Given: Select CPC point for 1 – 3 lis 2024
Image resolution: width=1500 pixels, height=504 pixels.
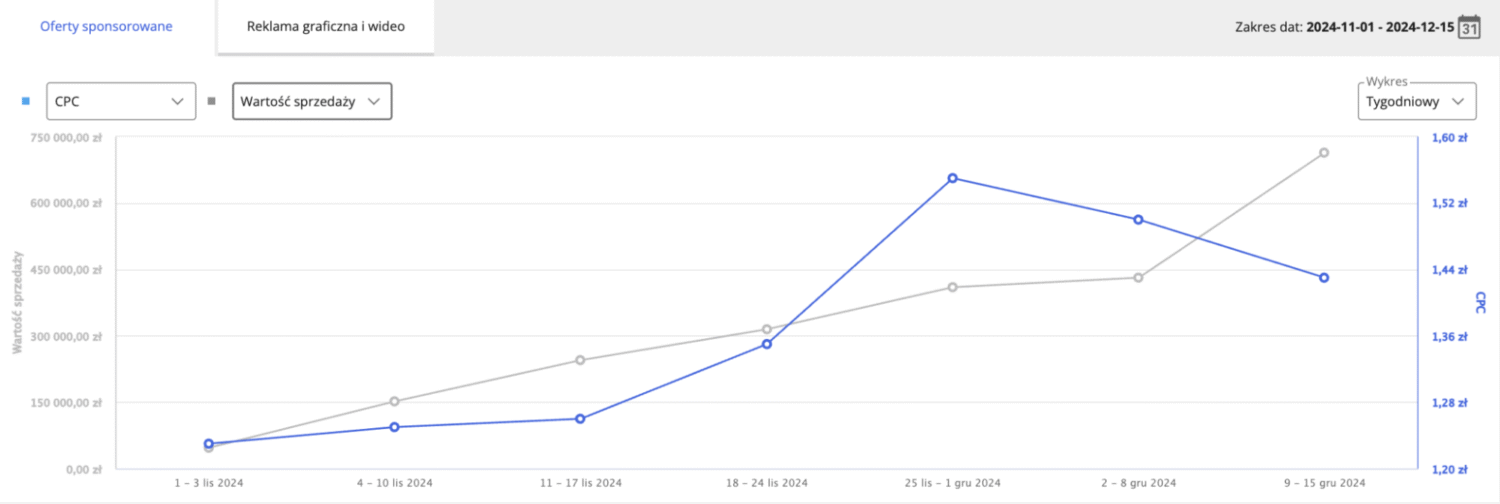Looking at the screenshot, I should pos(208,443).
